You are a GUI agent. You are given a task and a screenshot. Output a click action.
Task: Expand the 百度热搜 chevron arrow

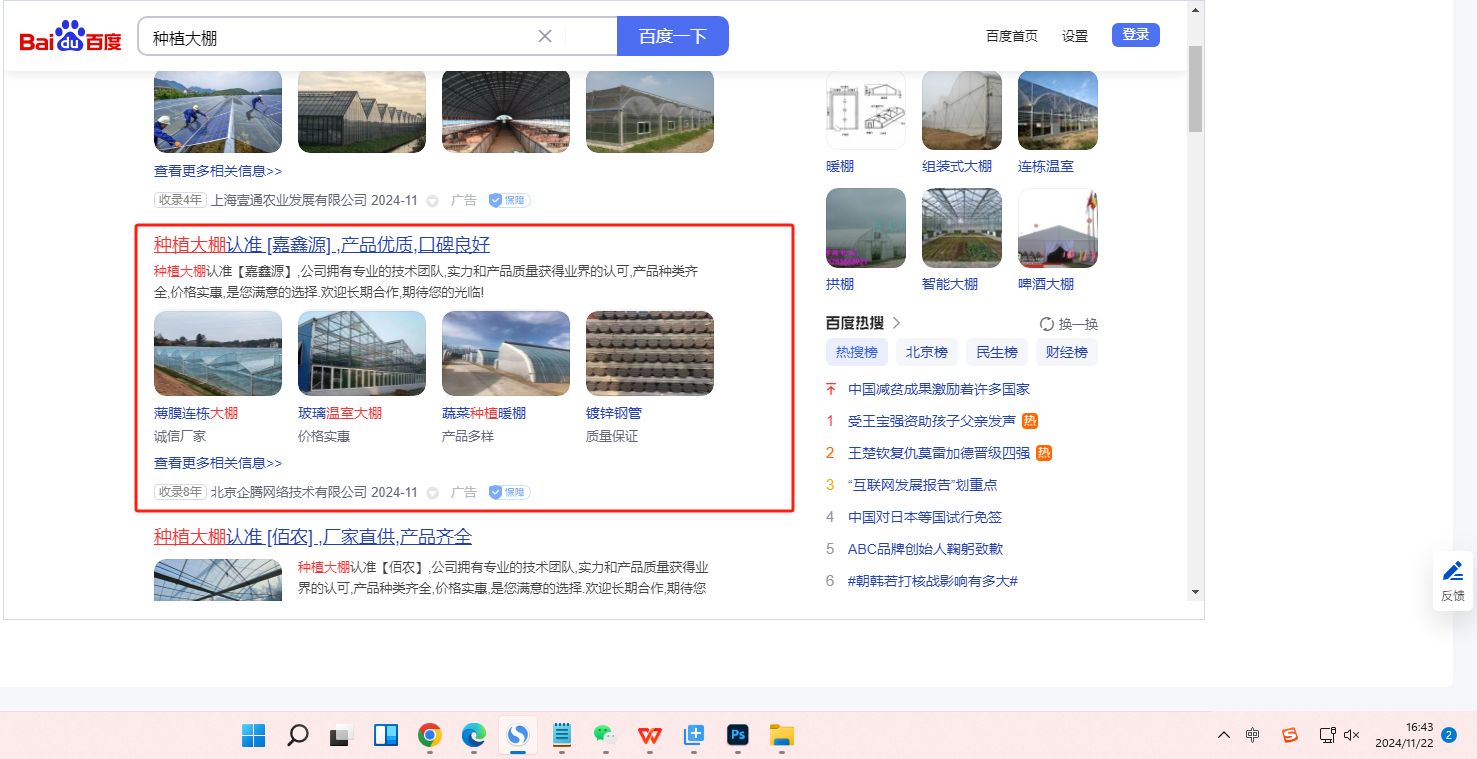(897, 323)
